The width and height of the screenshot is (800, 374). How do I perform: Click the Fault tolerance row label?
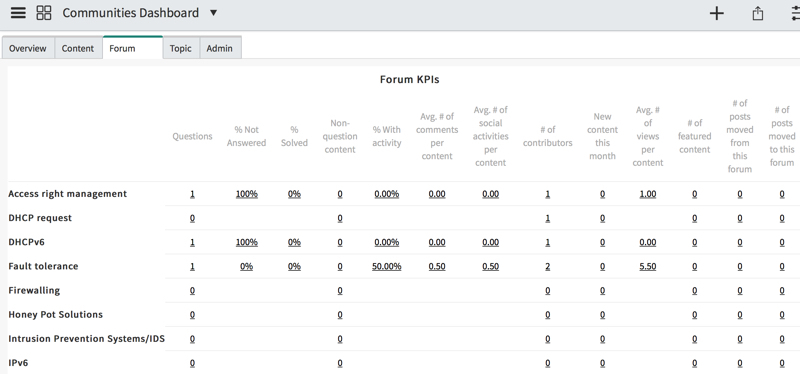pyautogui.click(x=43, y=266)
